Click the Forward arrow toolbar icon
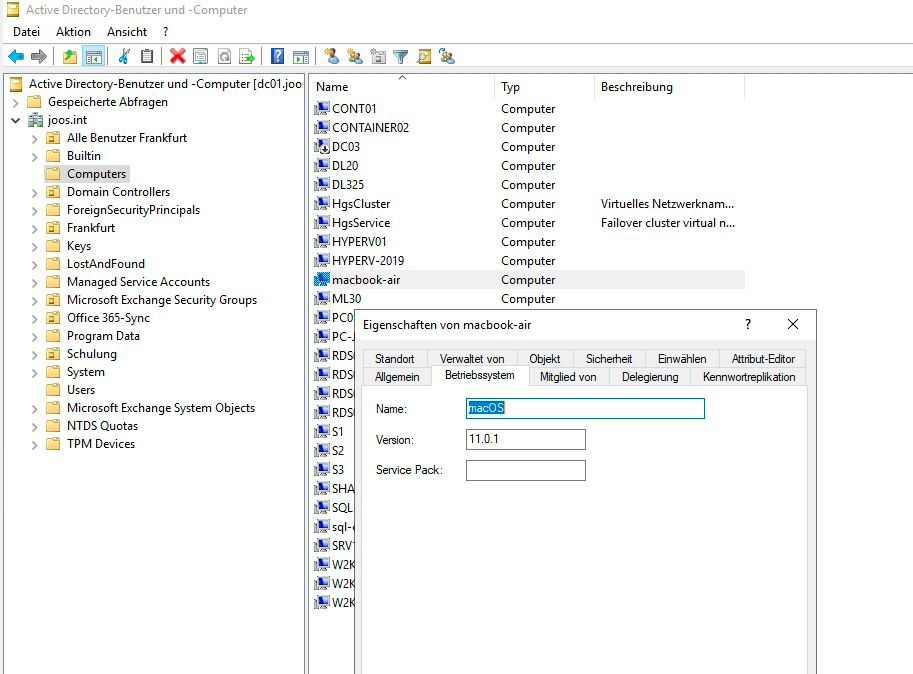The width and height of the screenshot is (913, 674). coord(38,56)
